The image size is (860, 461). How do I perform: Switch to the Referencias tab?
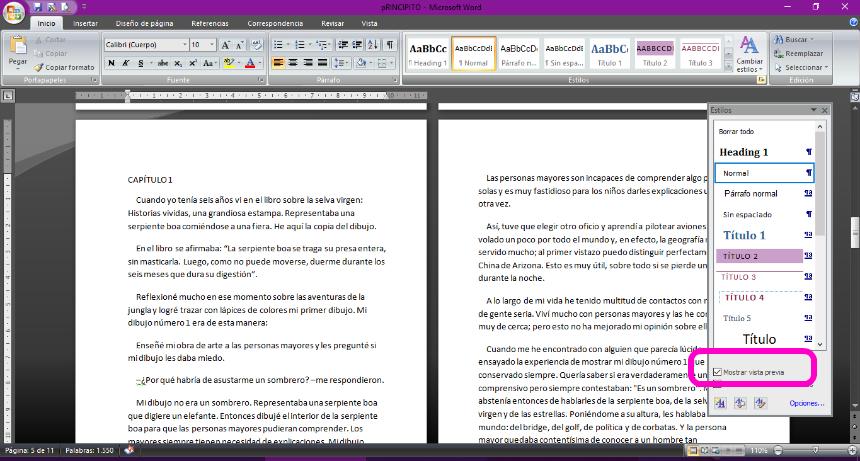209,23
